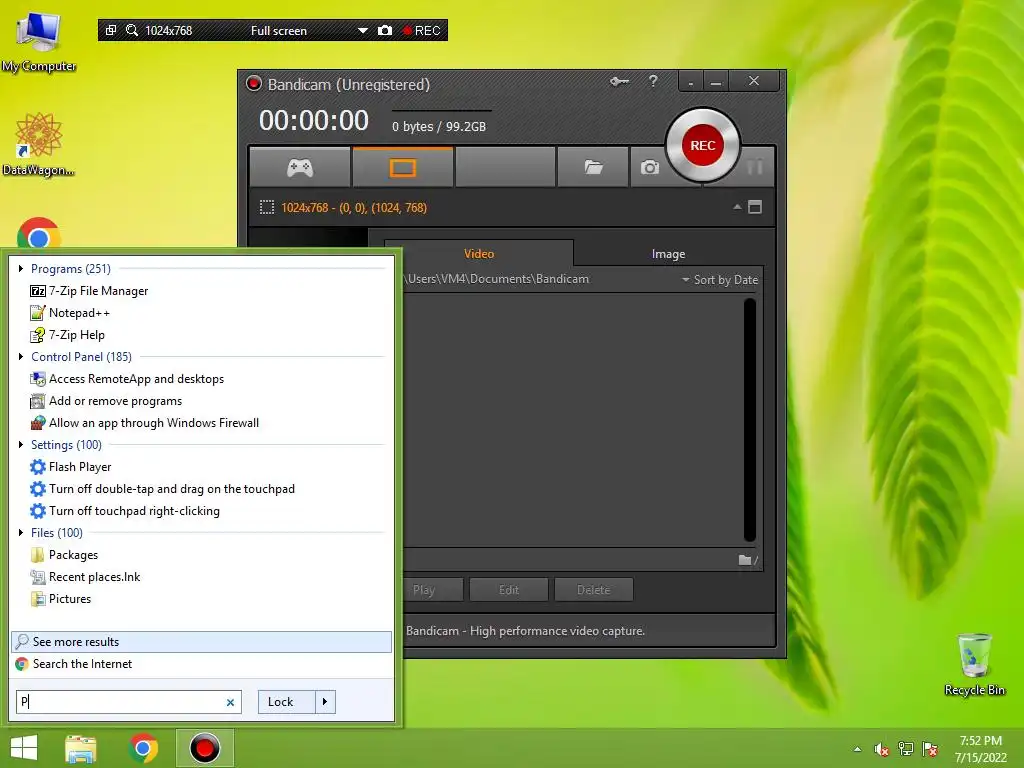This screenshot has height=768, width=1024.
Task: Click the Bandicam taskbar icon
Action: (x=204, y=748)
